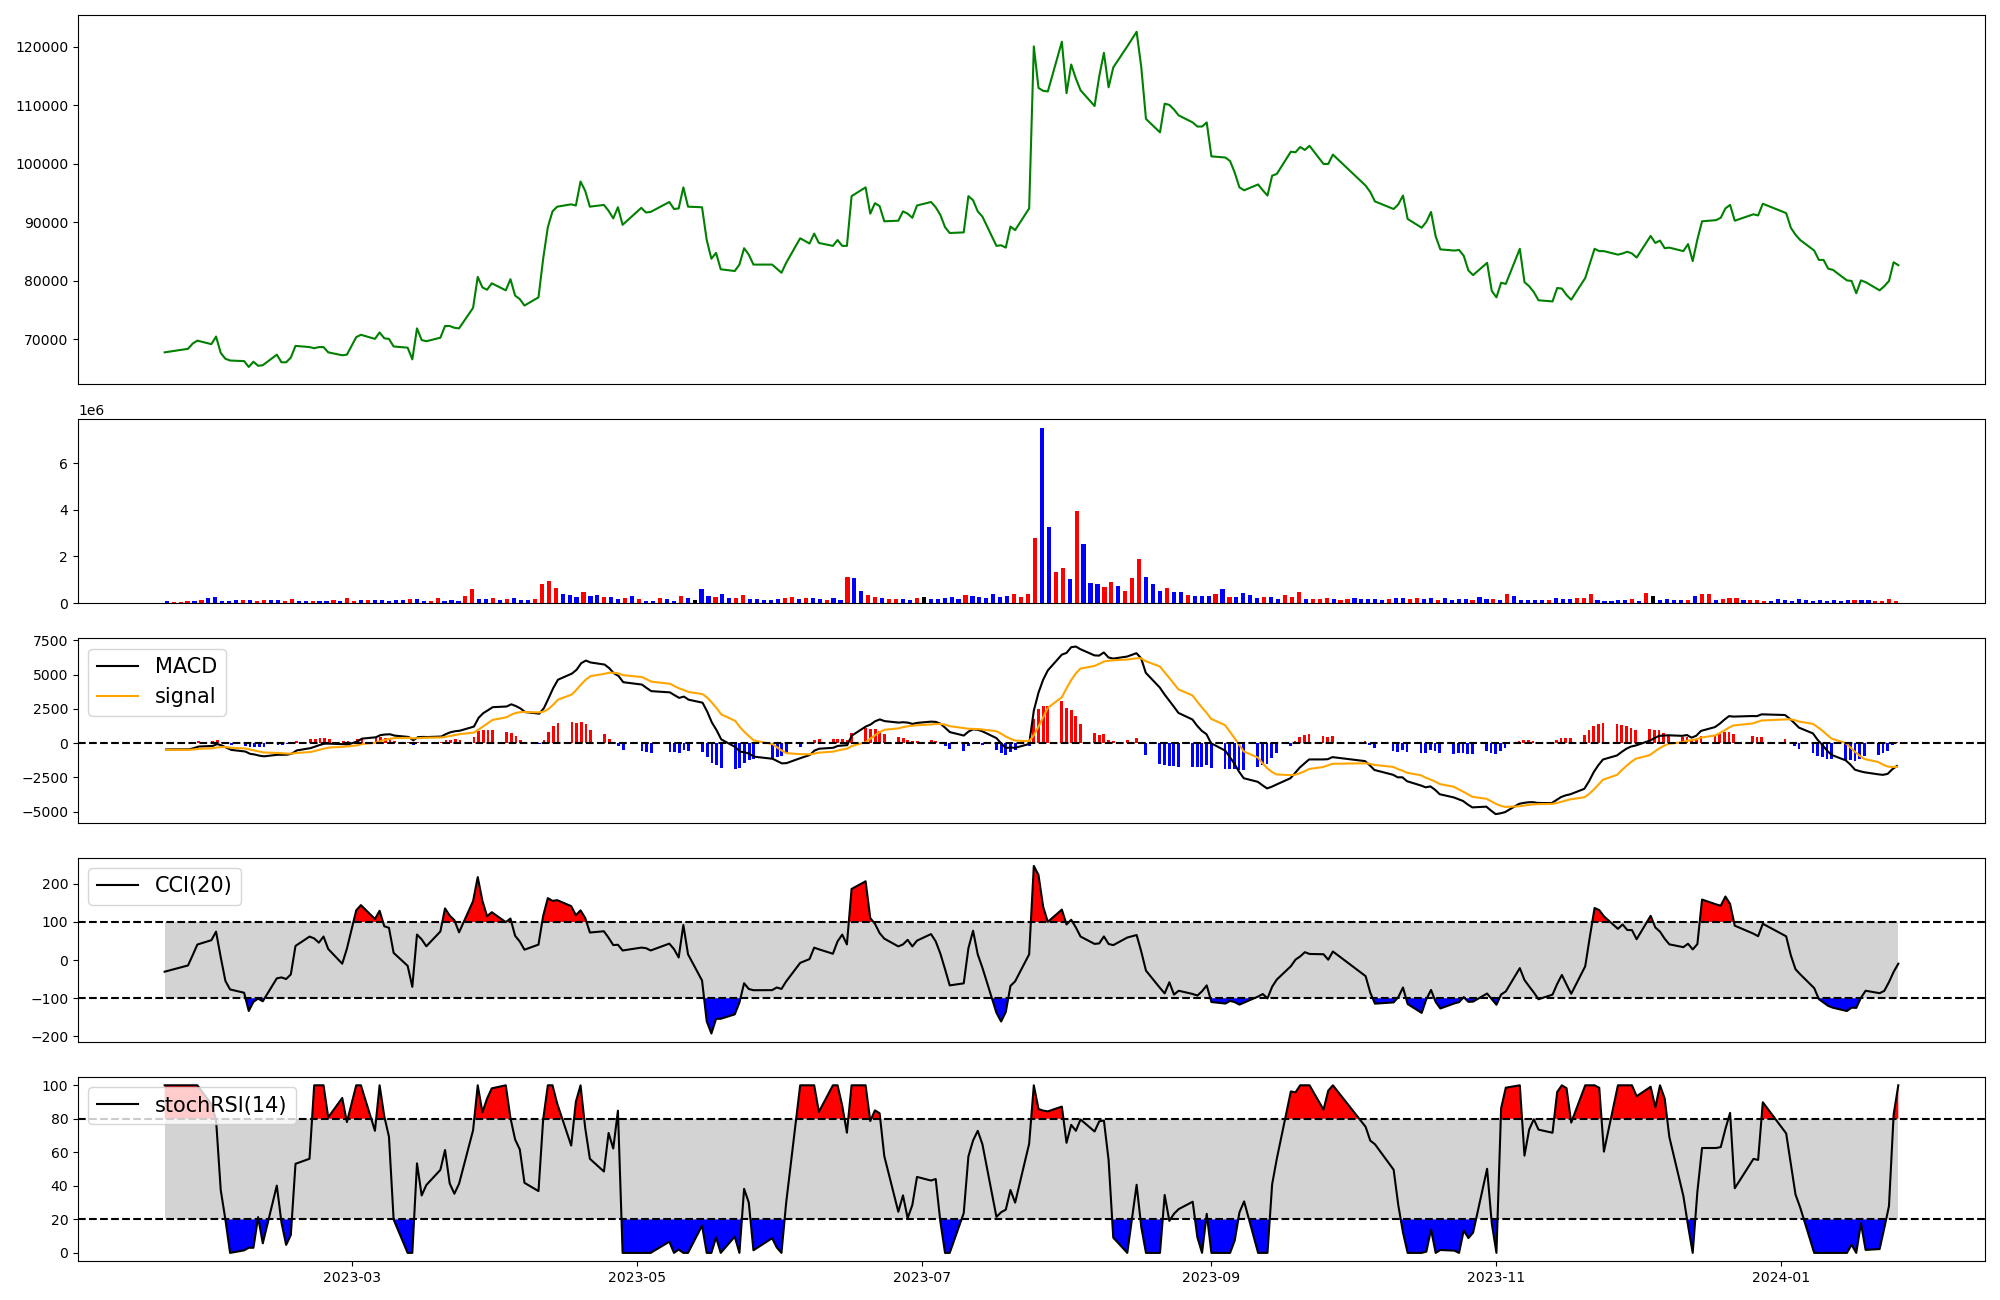
Task: Click the 200 CCI axis label
Action: point(56,884)
